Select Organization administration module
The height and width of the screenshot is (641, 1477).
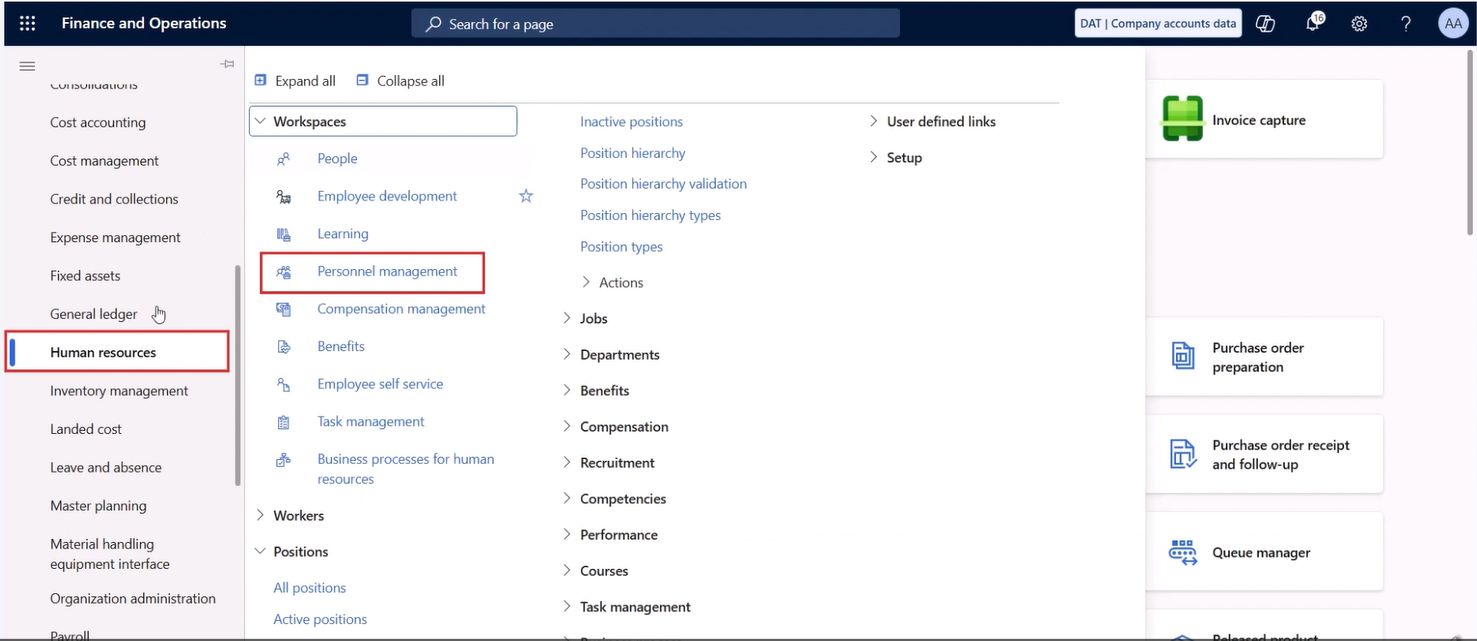pos(133,599)
